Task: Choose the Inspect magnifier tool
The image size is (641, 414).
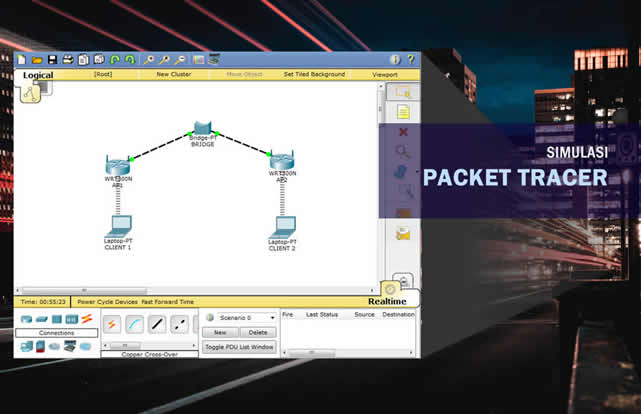Action: click(403, 152)
